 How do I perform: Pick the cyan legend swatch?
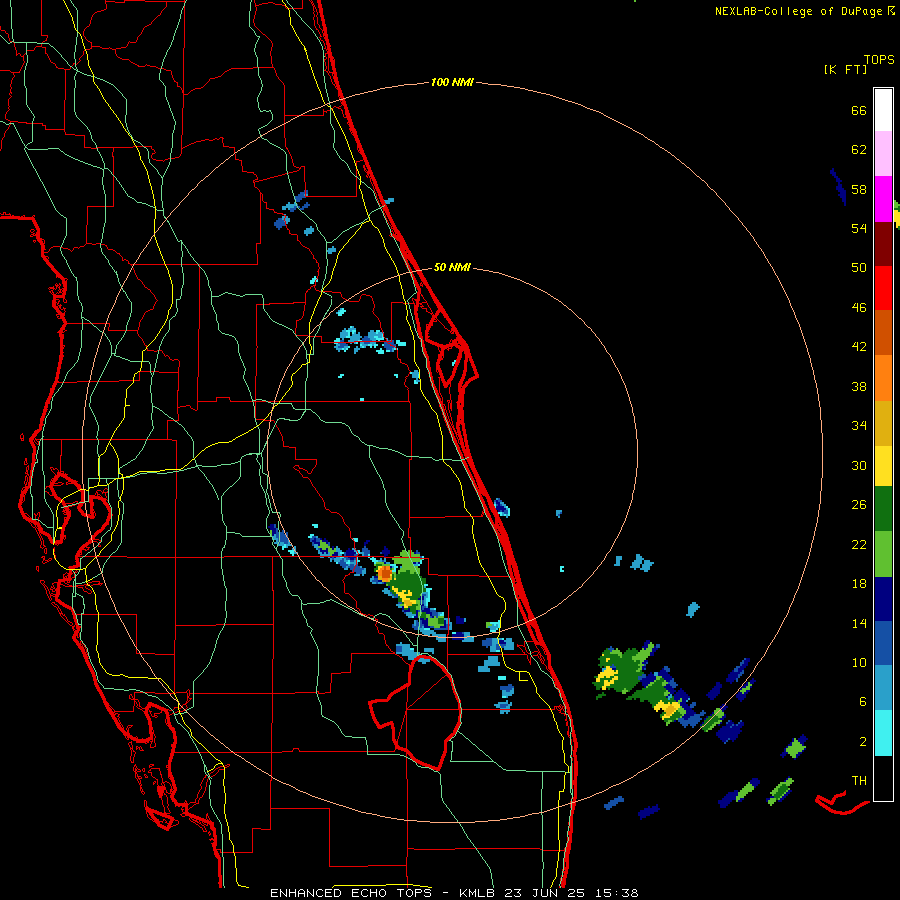[883, 733]
